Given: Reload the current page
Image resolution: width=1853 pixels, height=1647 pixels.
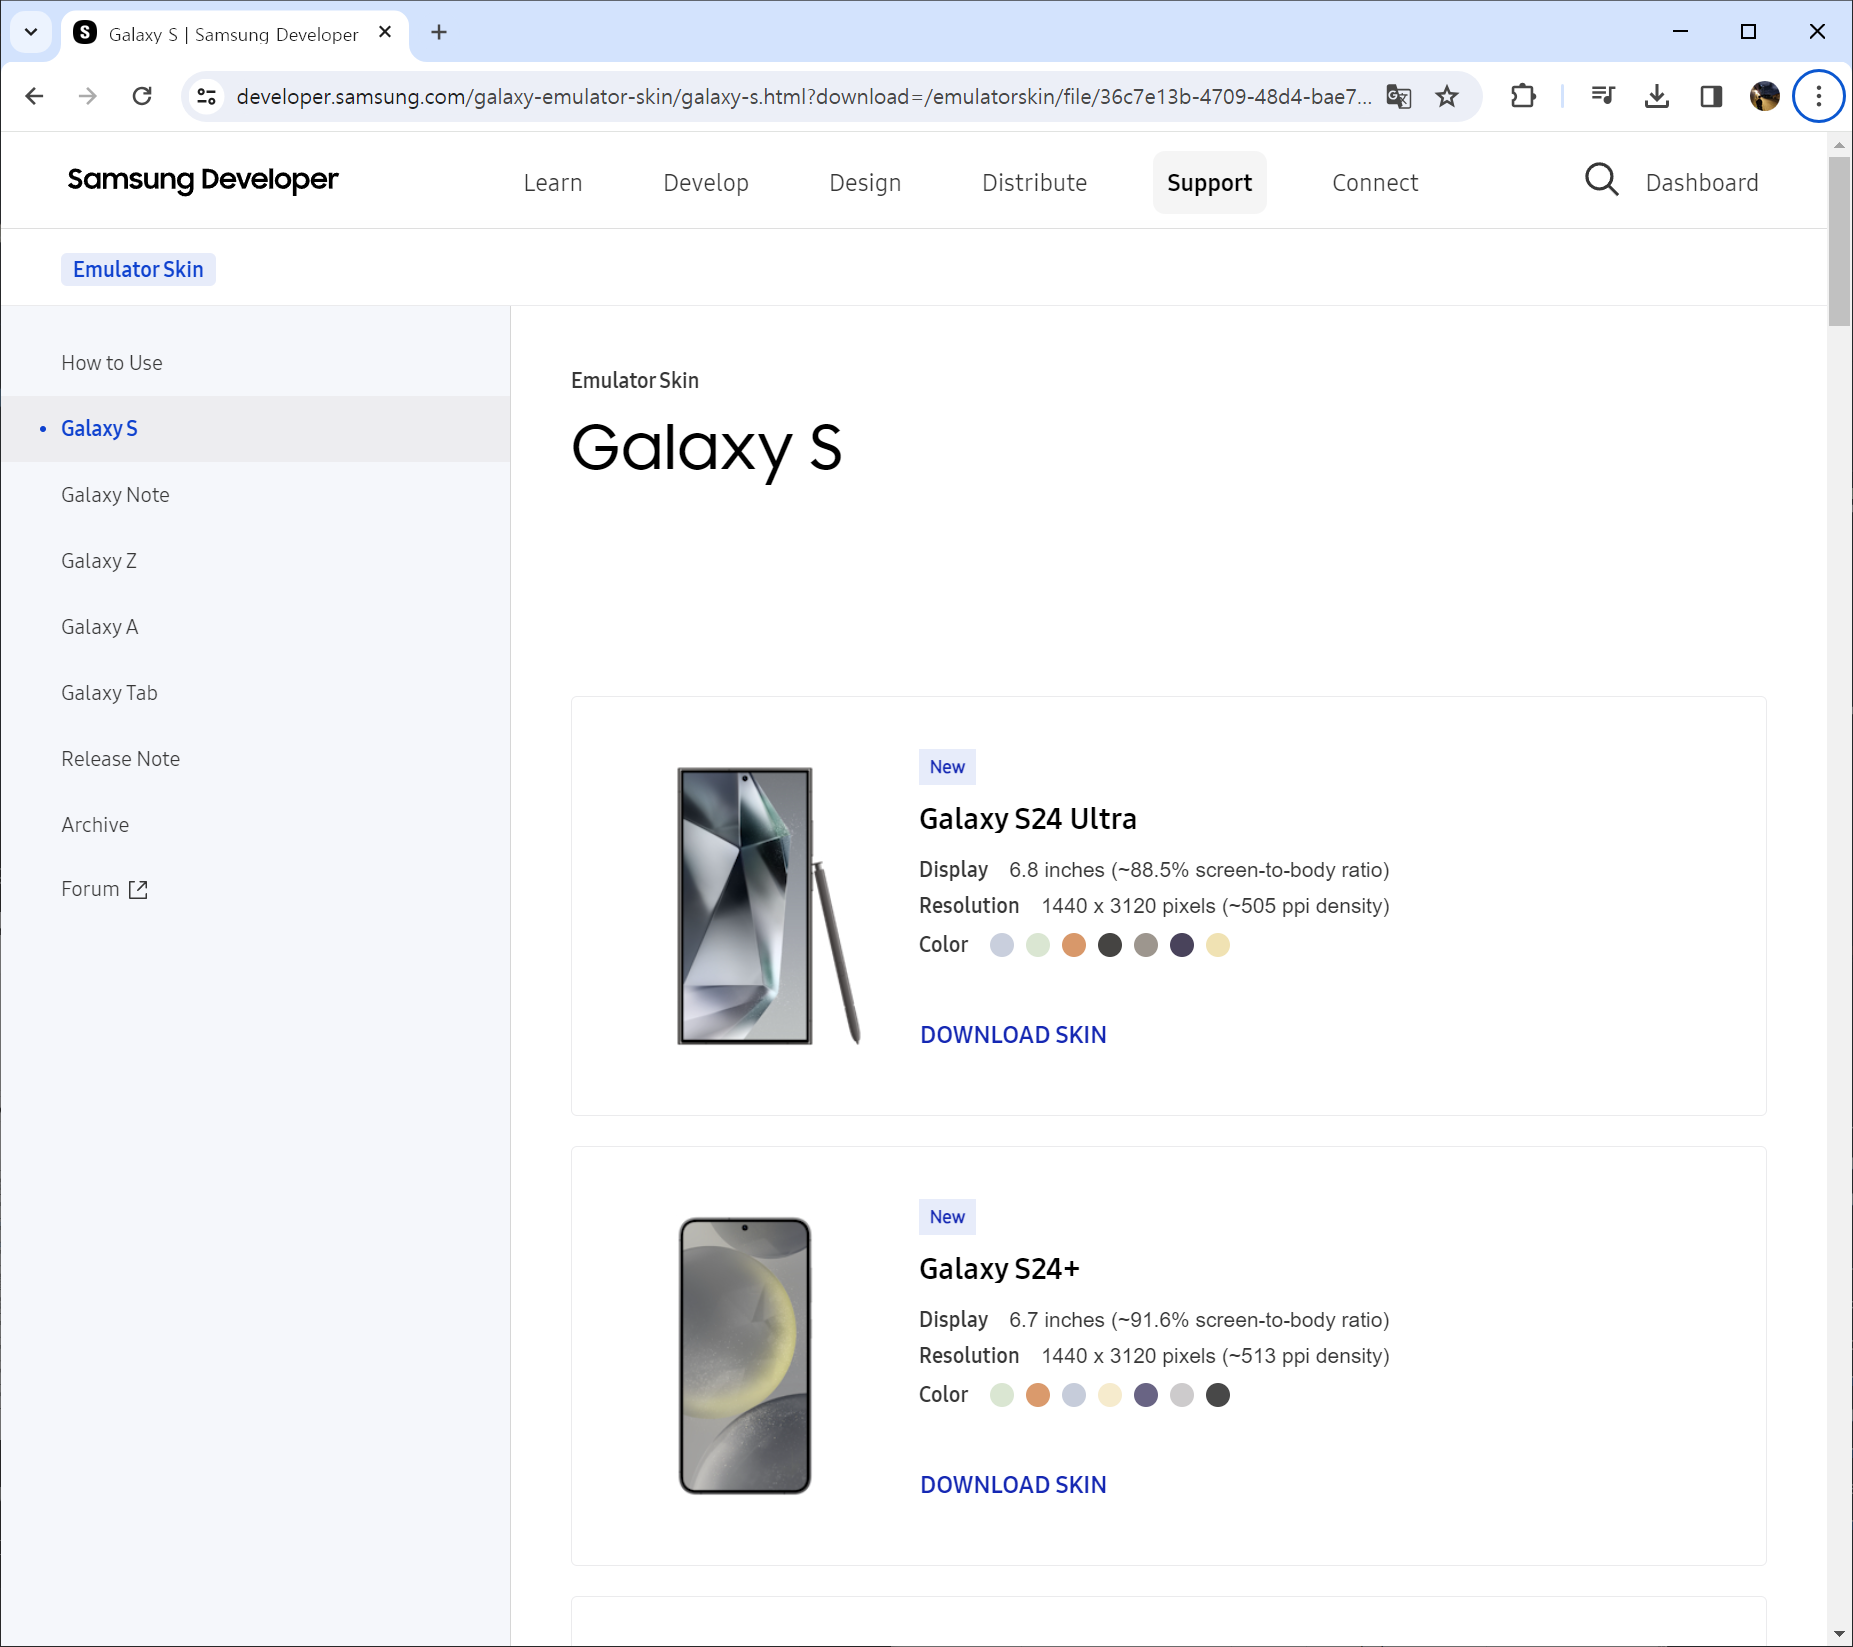Looking at the screenshot, I should 142,96.
